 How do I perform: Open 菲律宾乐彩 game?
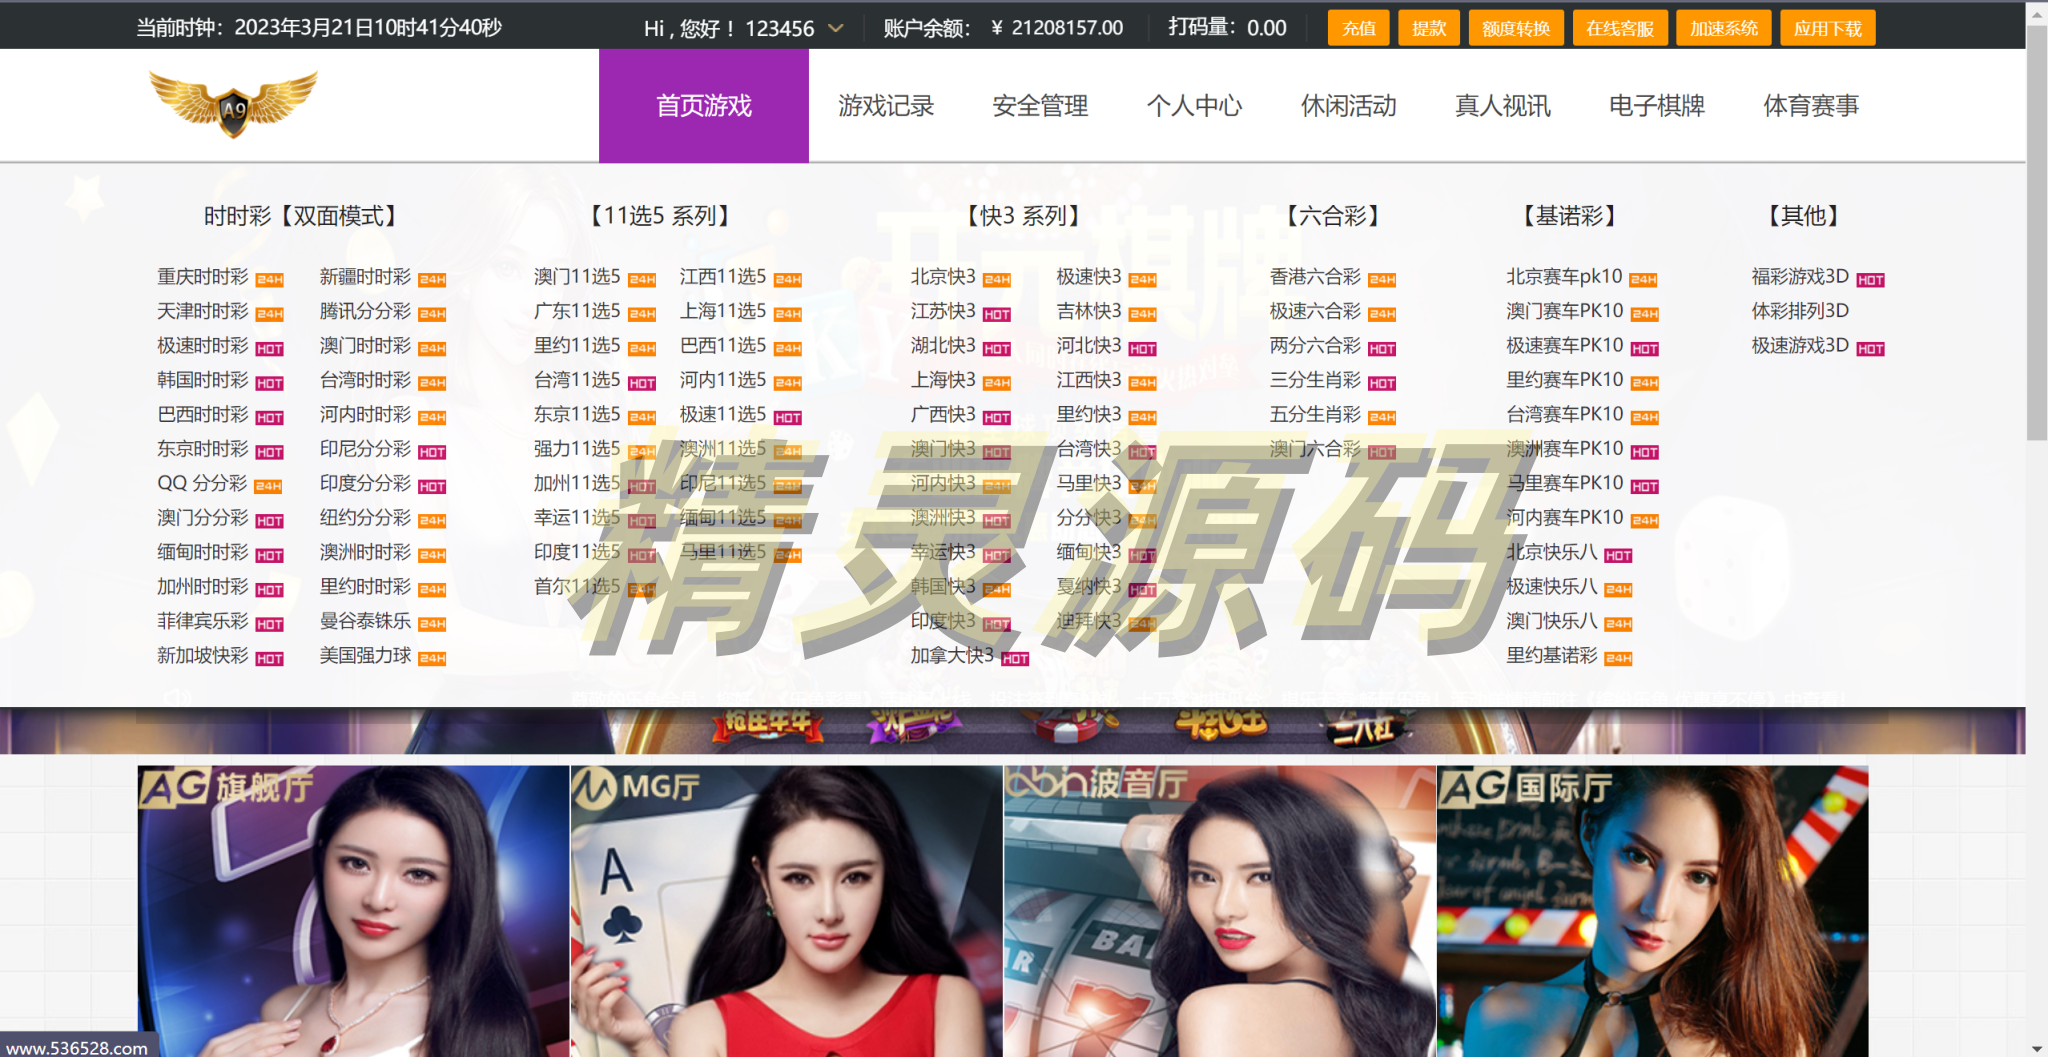203,621
